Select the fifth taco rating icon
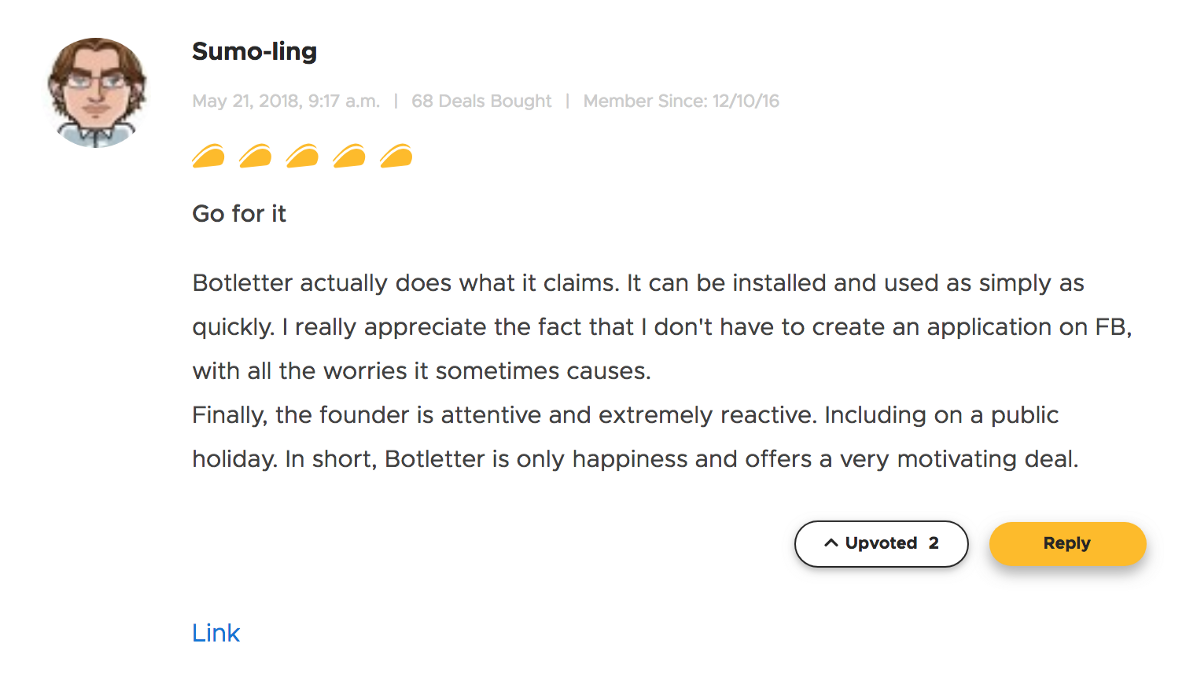 396,157
